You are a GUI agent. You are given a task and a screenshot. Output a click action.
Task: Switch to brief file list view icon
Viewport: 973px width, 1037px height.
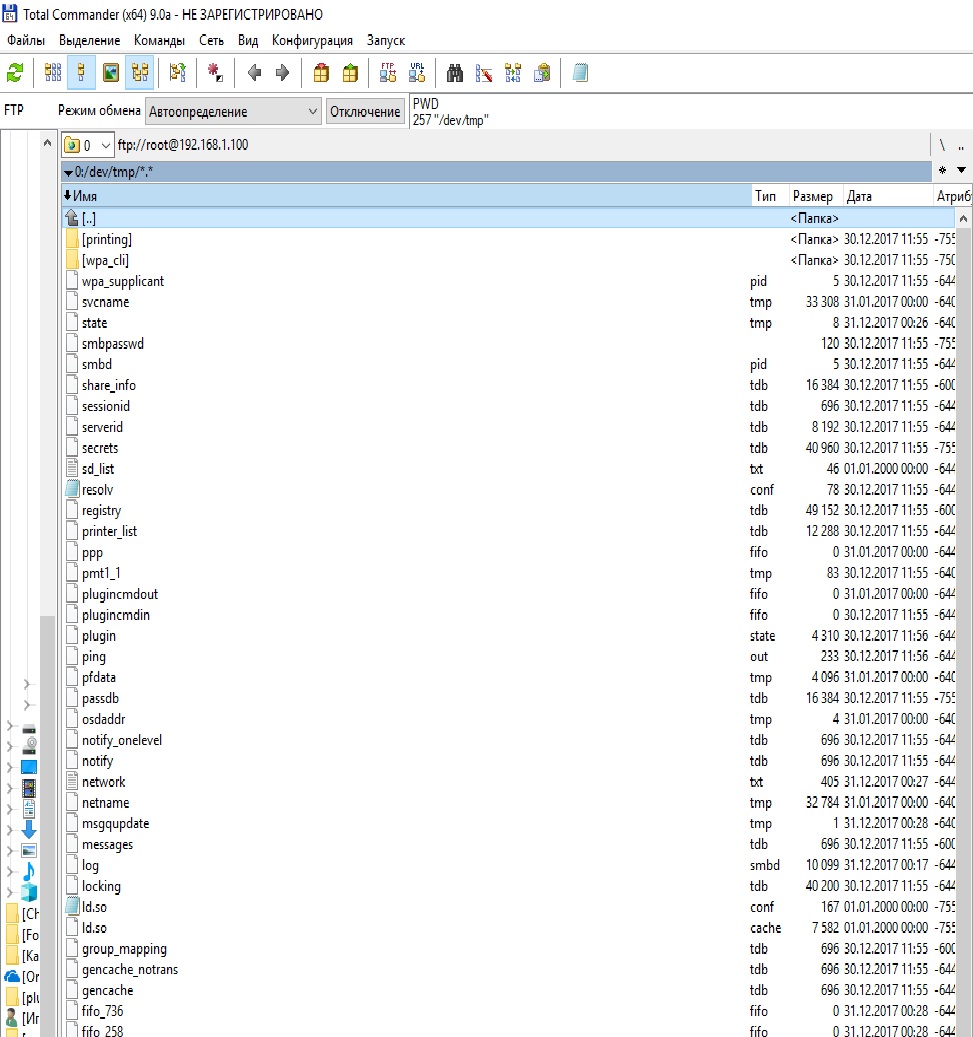[53, 73]
